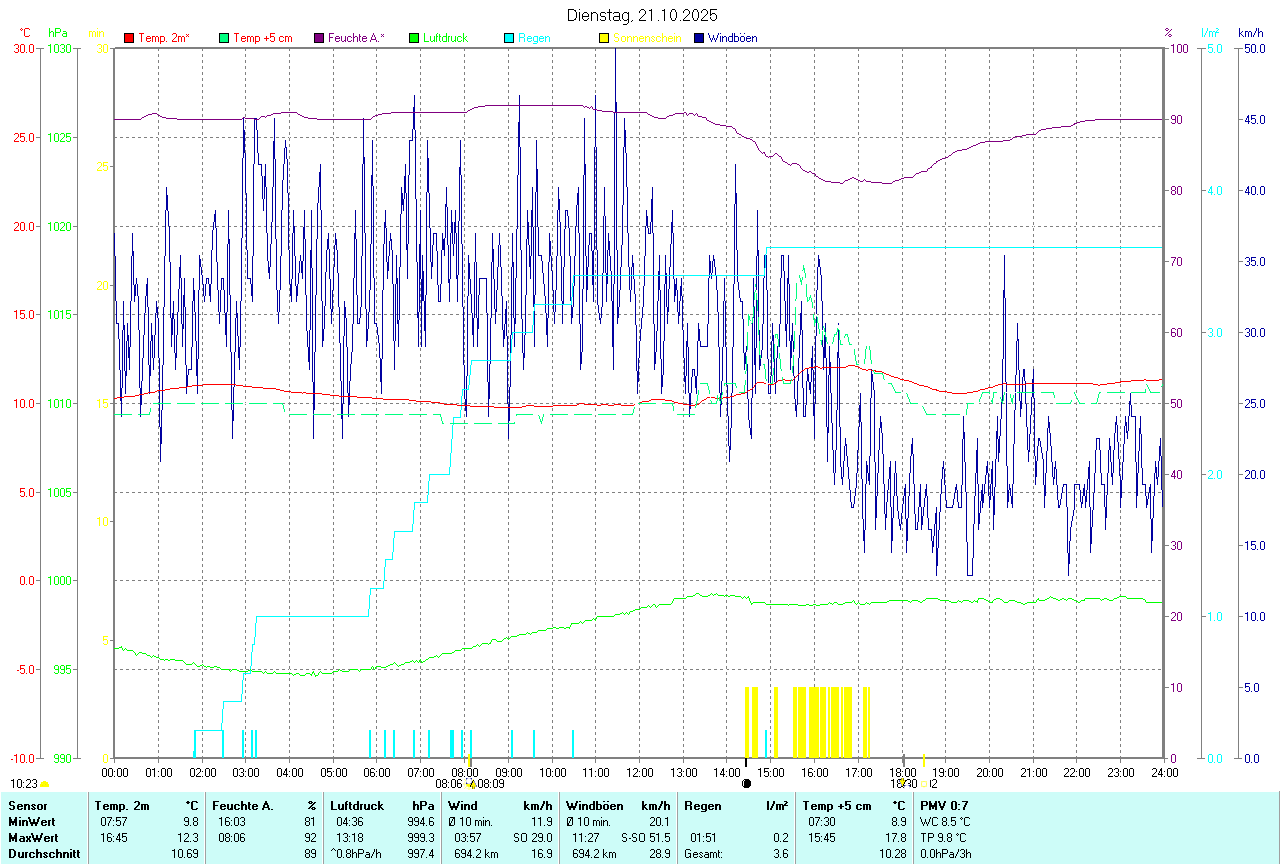
Task: Click the km/h axis unit label at top right
Action: [x=1250, y=33]
